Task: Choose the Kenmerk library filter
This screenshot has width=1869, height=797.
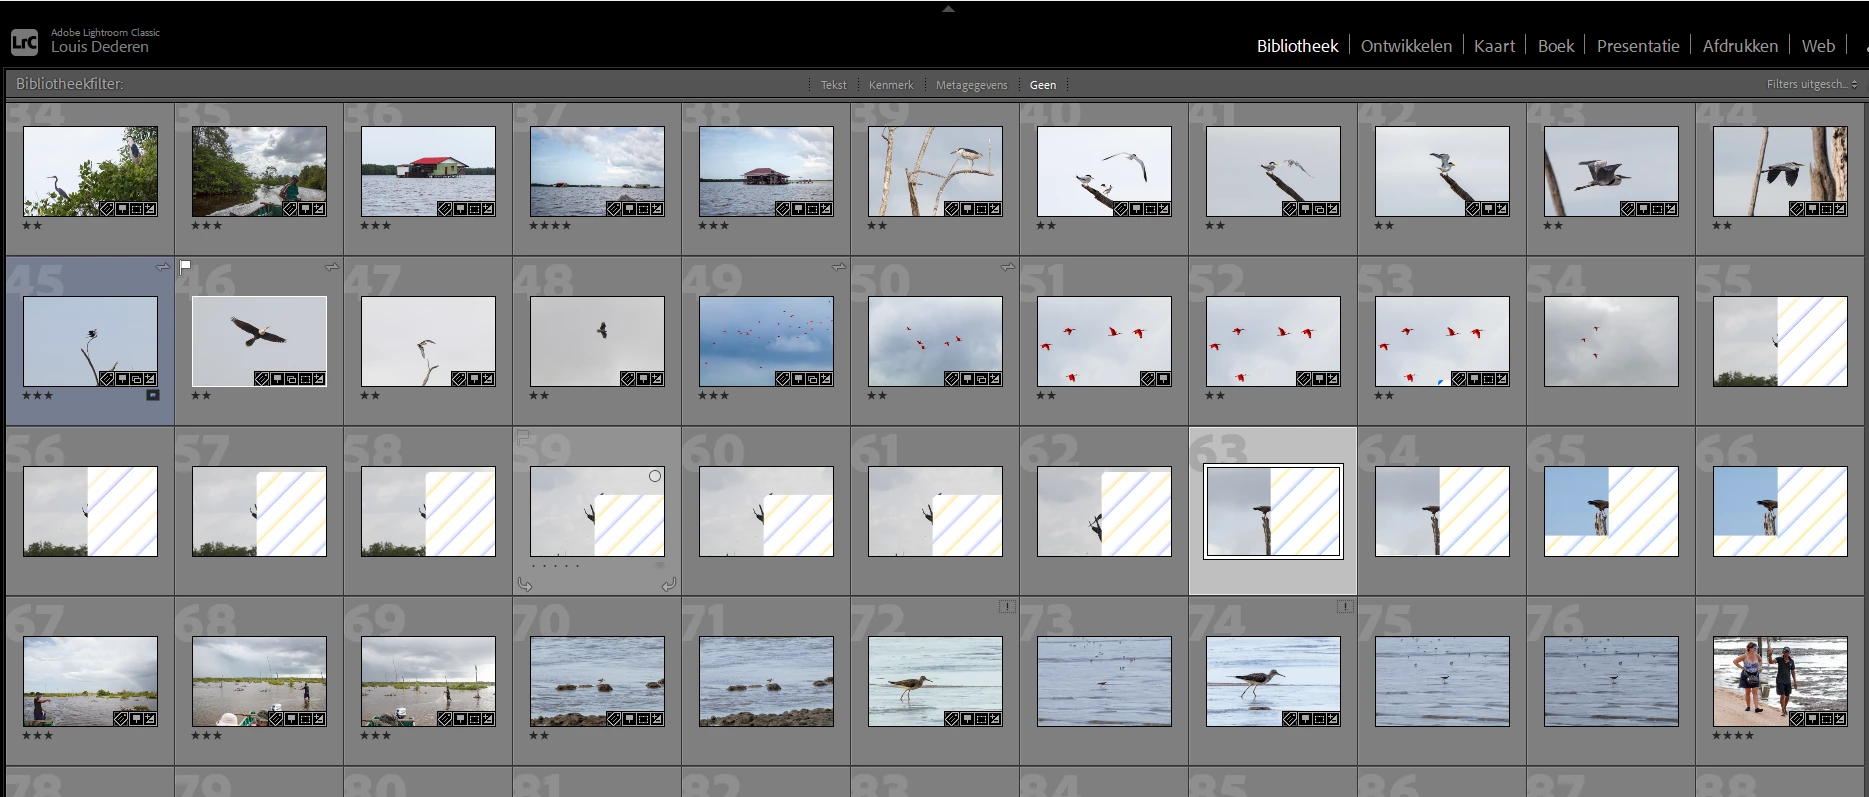Action: point(891,85)
